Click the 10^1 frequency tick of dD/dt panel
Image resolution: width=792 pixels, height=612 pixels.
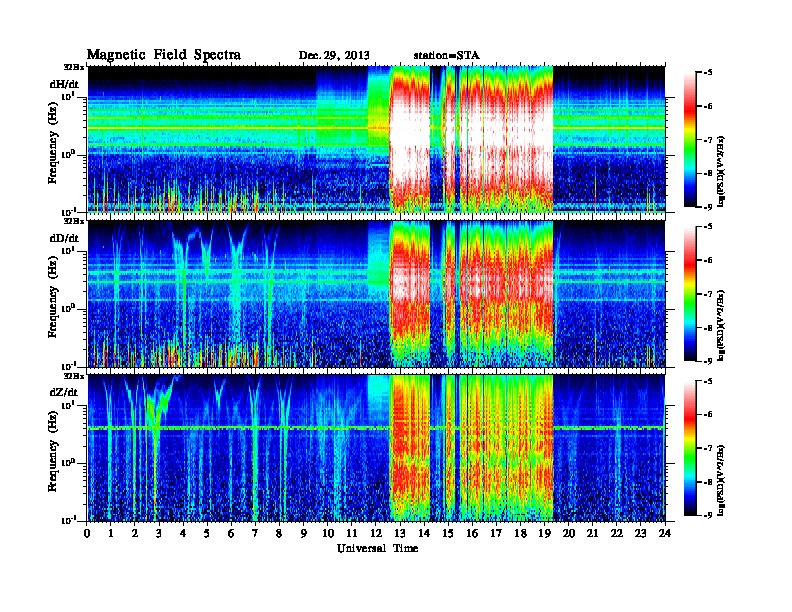point(69,251)
